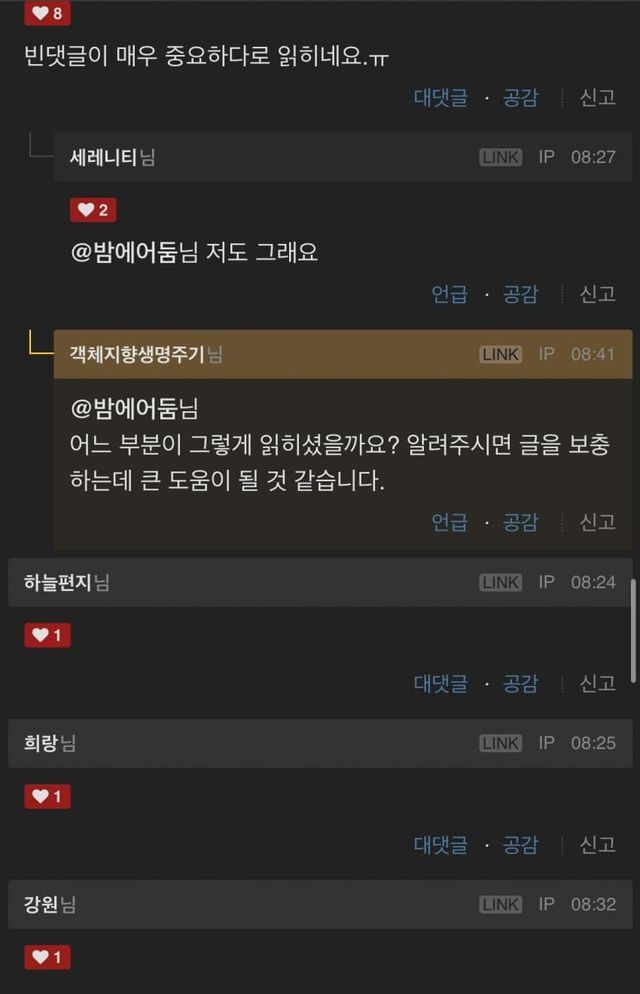Click the heart badge showing 8 likes
Viewport: 640px width, 994px height.
click(47, 13)
